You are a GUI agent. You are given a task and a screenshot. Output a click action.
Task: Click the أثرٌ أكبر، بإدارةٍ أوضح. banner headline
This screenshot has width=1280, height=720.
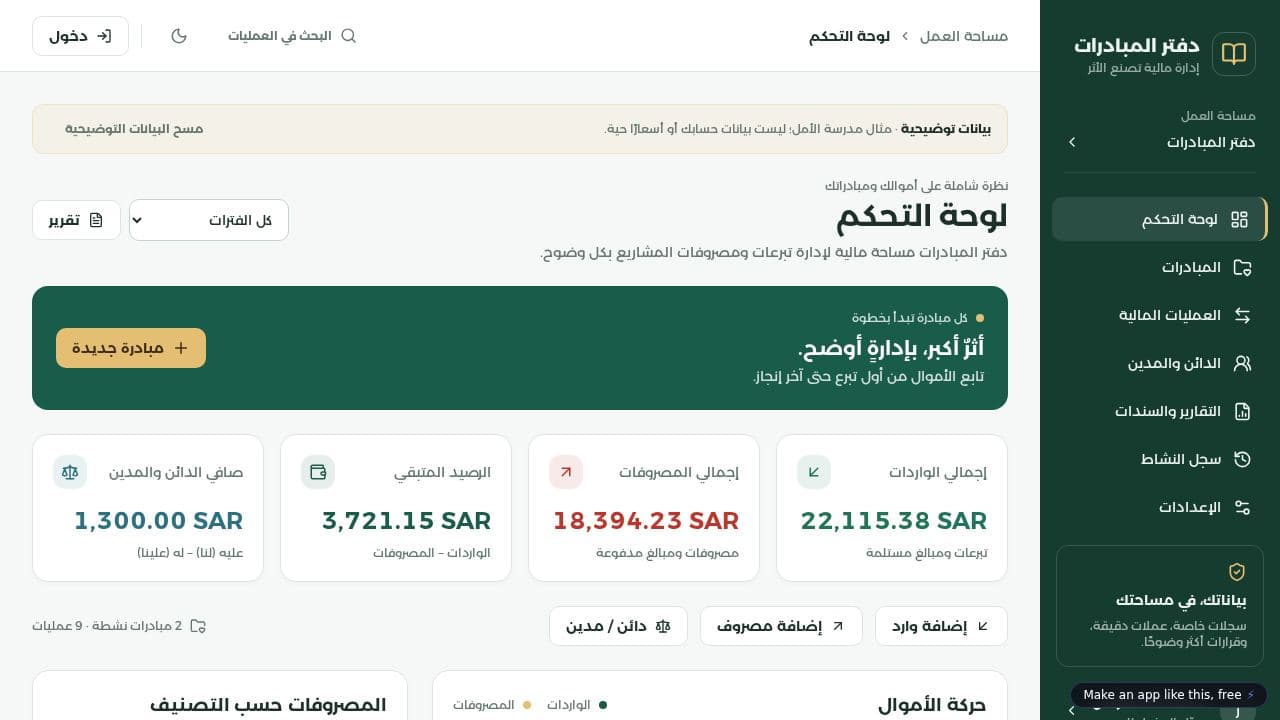pyautogui.click(x=891, y=348)
